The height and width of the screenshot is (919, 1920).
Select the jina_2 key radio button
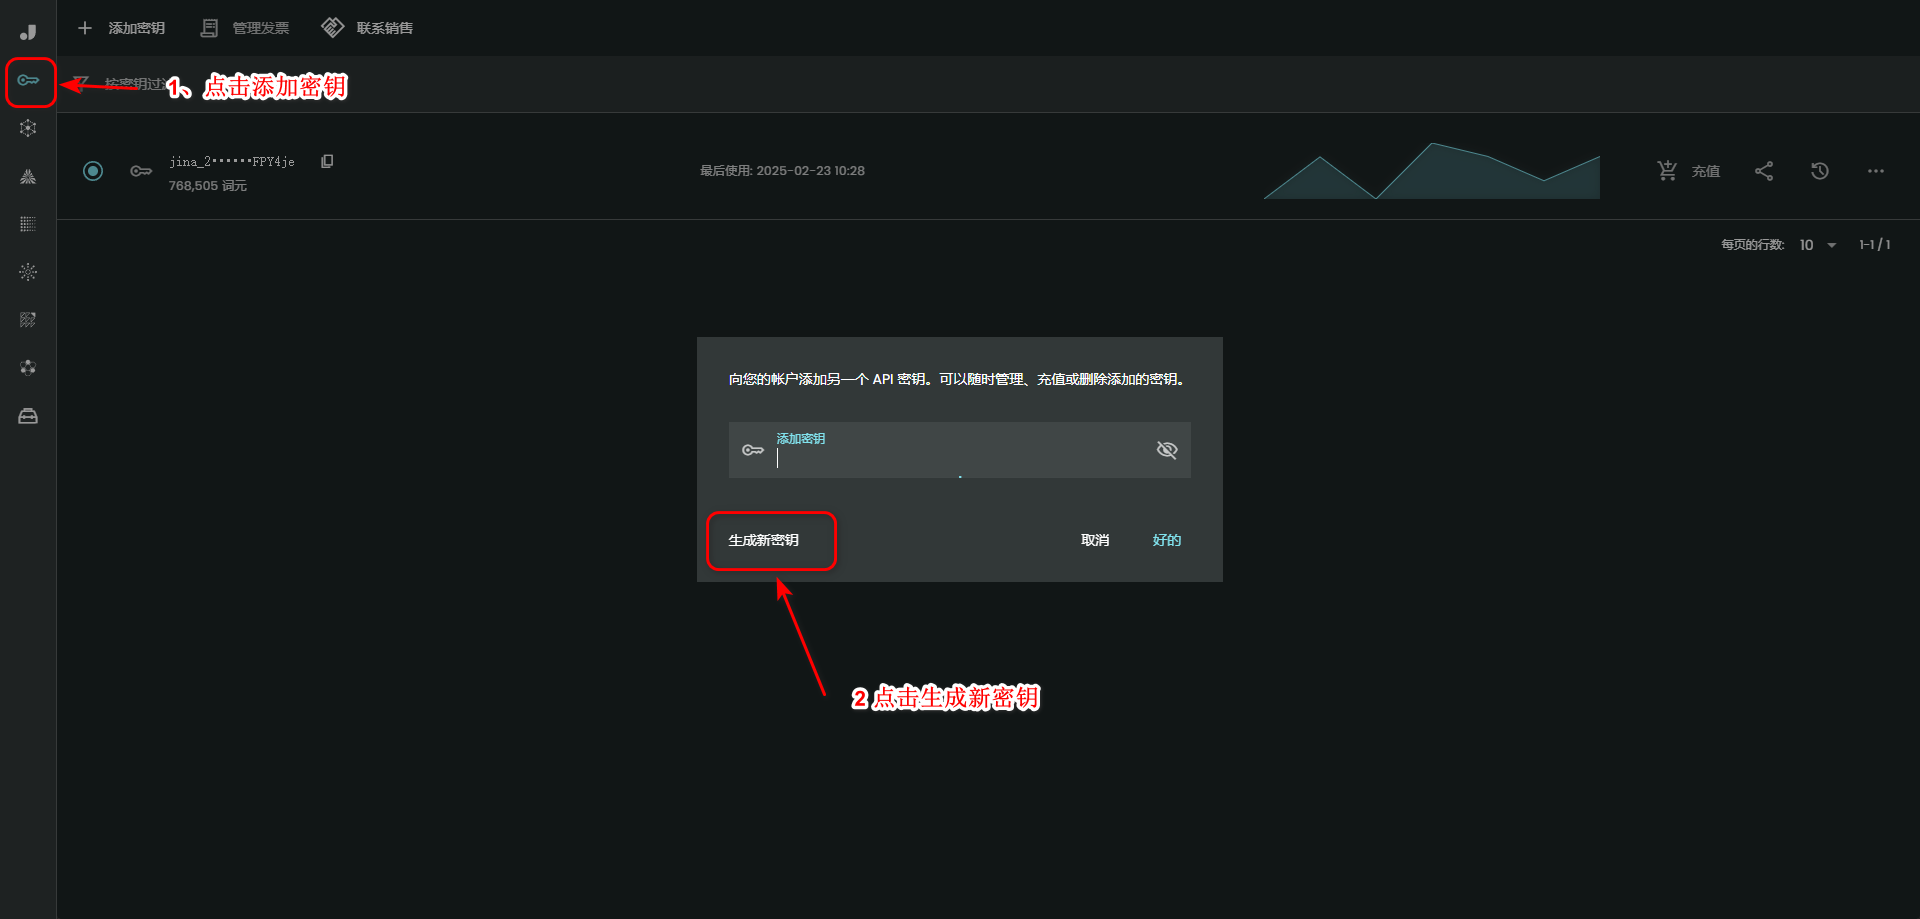point(93,171)
